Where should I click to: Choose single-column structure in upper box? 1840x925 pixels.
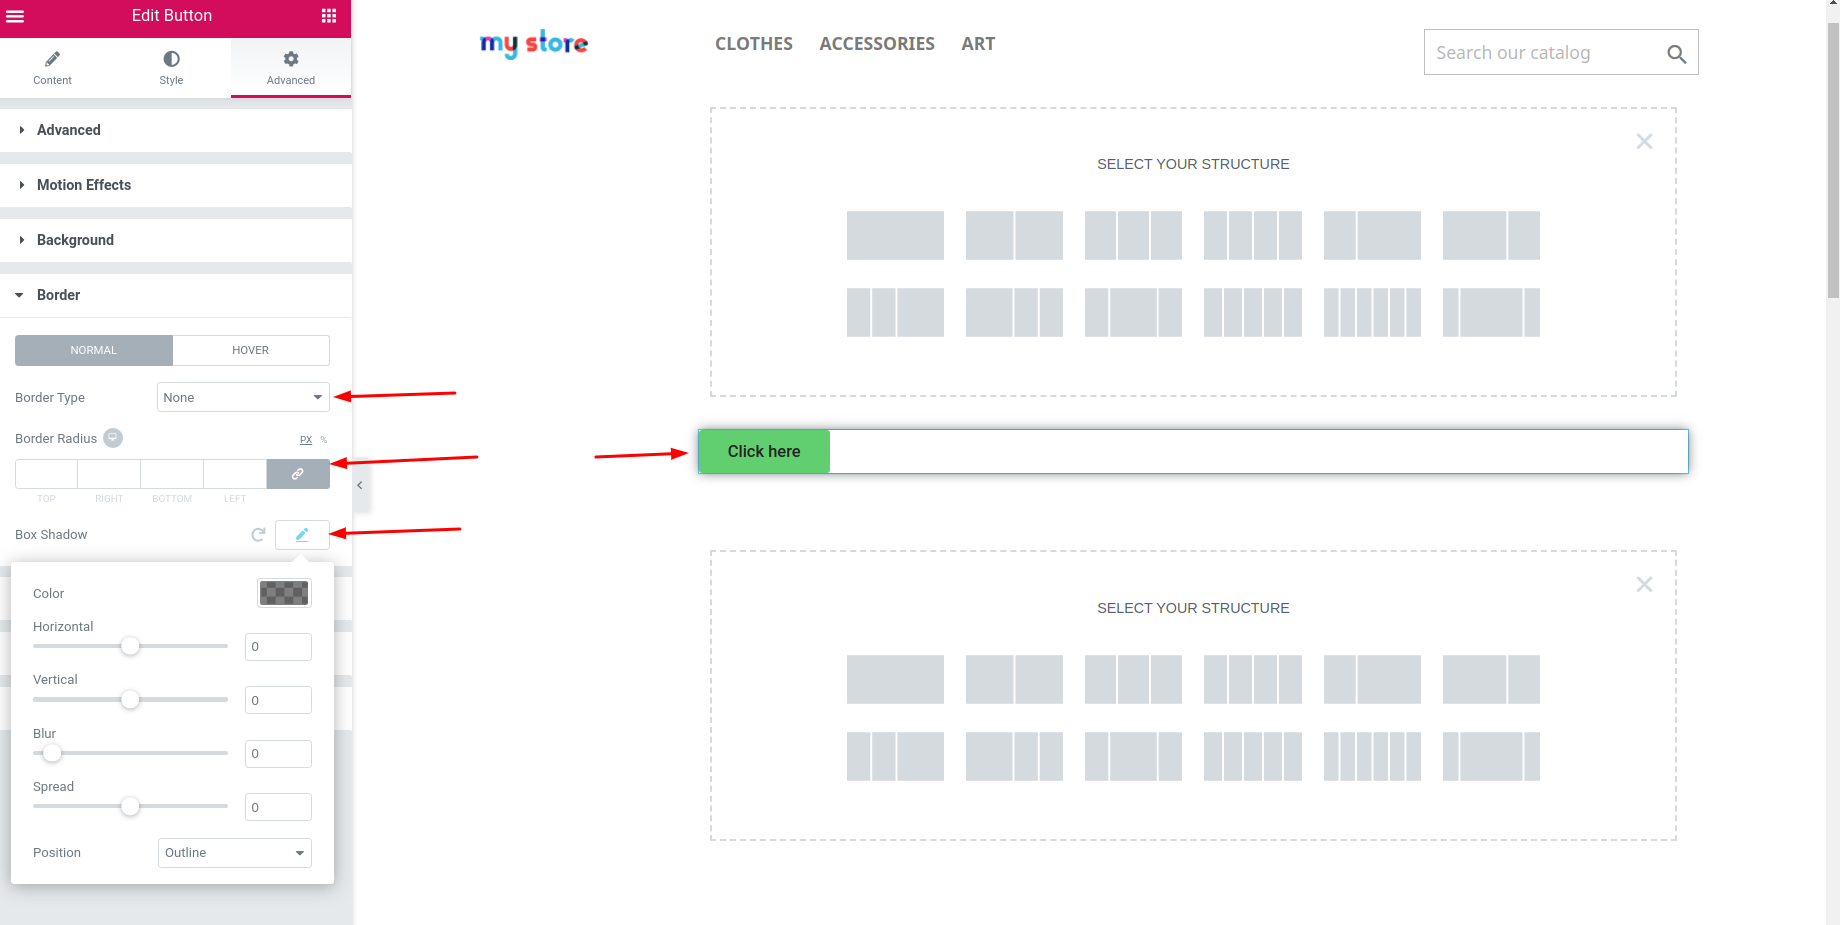[x=895, y=235]
